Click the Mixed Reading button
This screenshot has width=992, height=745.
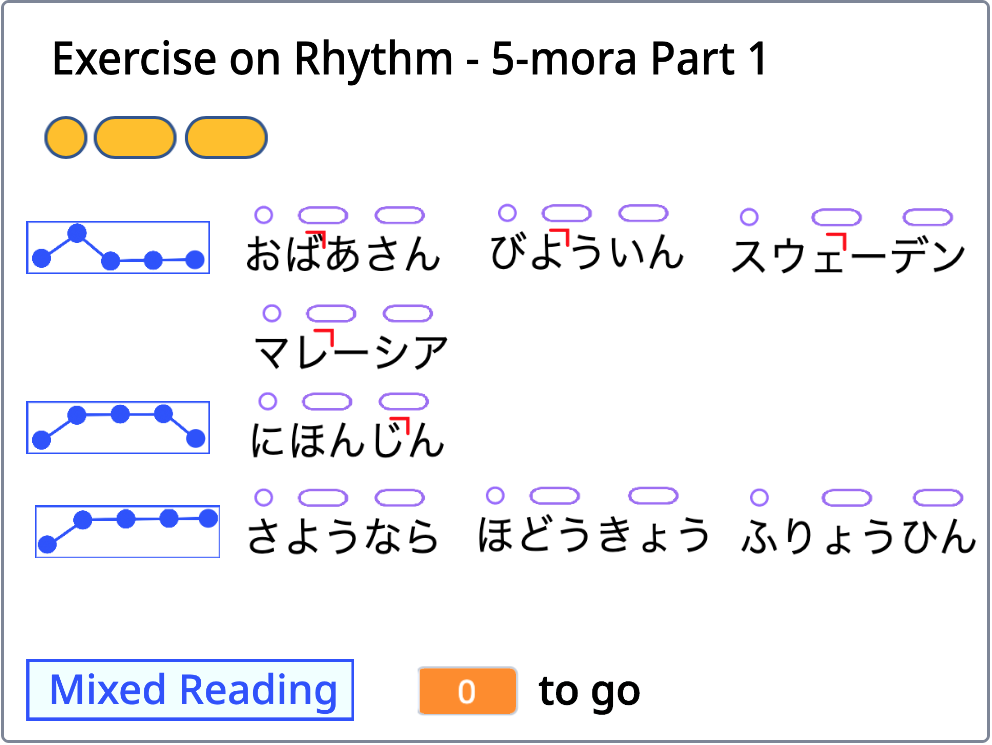pyautogui.click(x=190, y=690)
